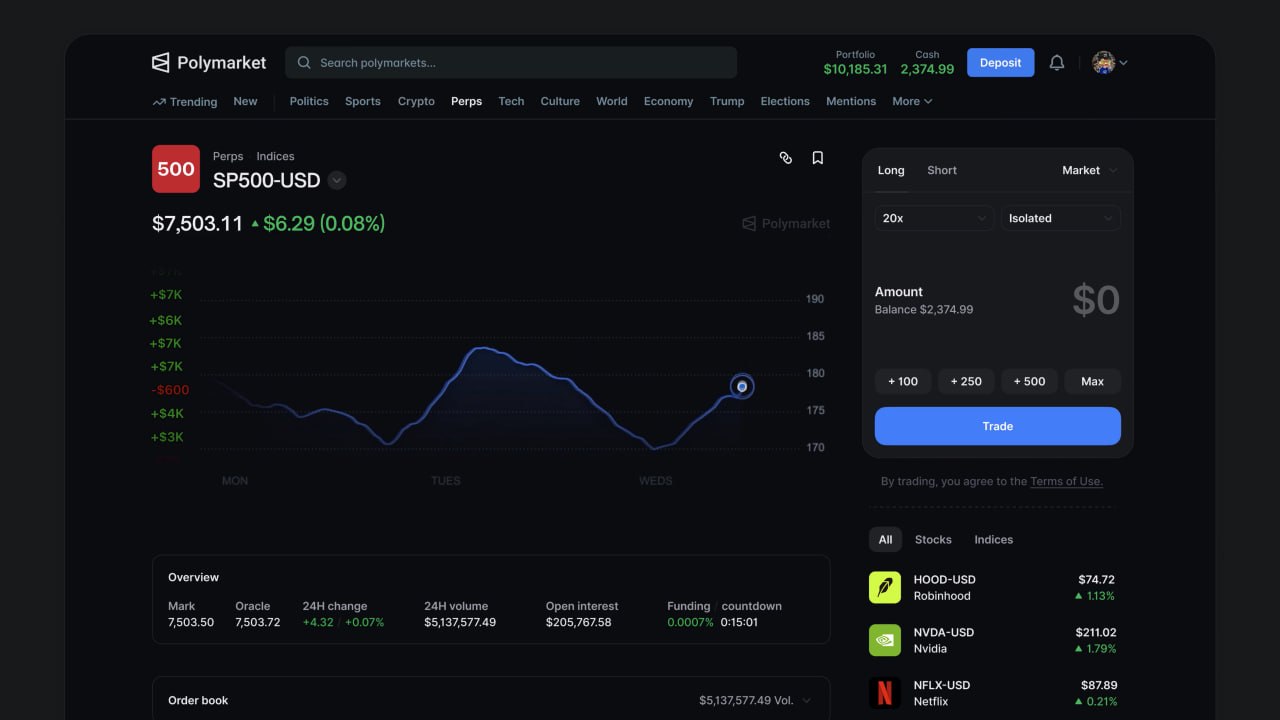Click the Nvidia NVDA-USD icon
The width and height of the screenshot is (1280, 720).
pyautogui.click(x=885, y=641)
